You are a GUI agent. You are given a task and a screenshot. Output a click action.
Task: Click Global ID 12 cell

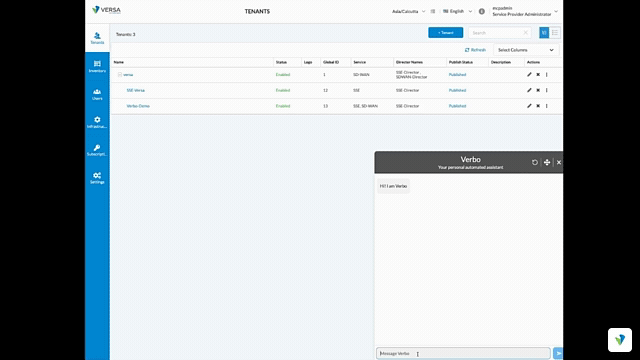[325, 90]
